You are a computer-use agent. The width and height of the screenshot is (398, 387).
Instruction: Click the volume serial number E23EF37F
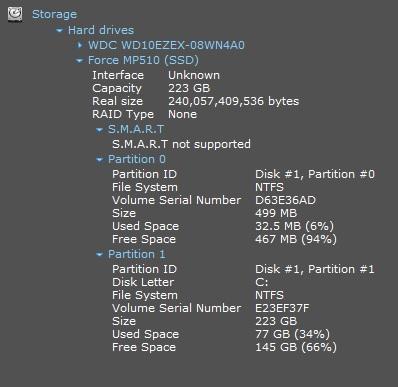pyautogui.click(x=282, y=308)
